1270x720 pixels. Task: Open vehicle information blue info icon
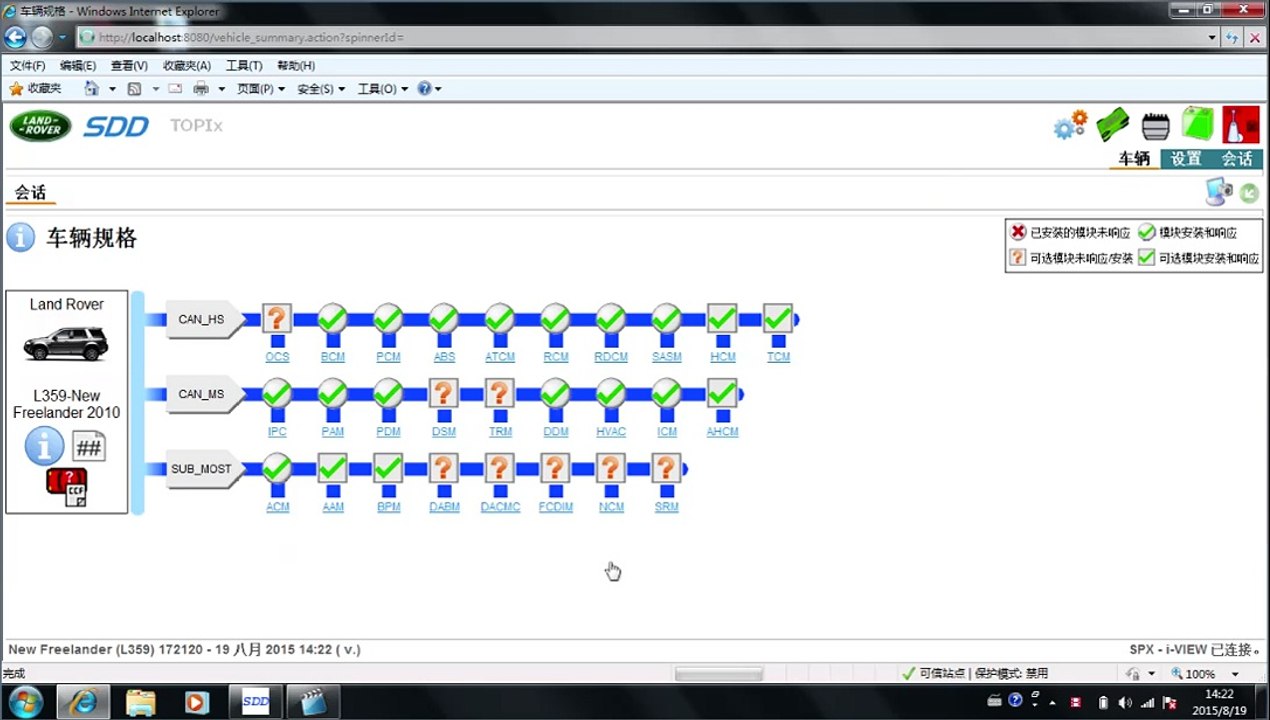[44, 446]
